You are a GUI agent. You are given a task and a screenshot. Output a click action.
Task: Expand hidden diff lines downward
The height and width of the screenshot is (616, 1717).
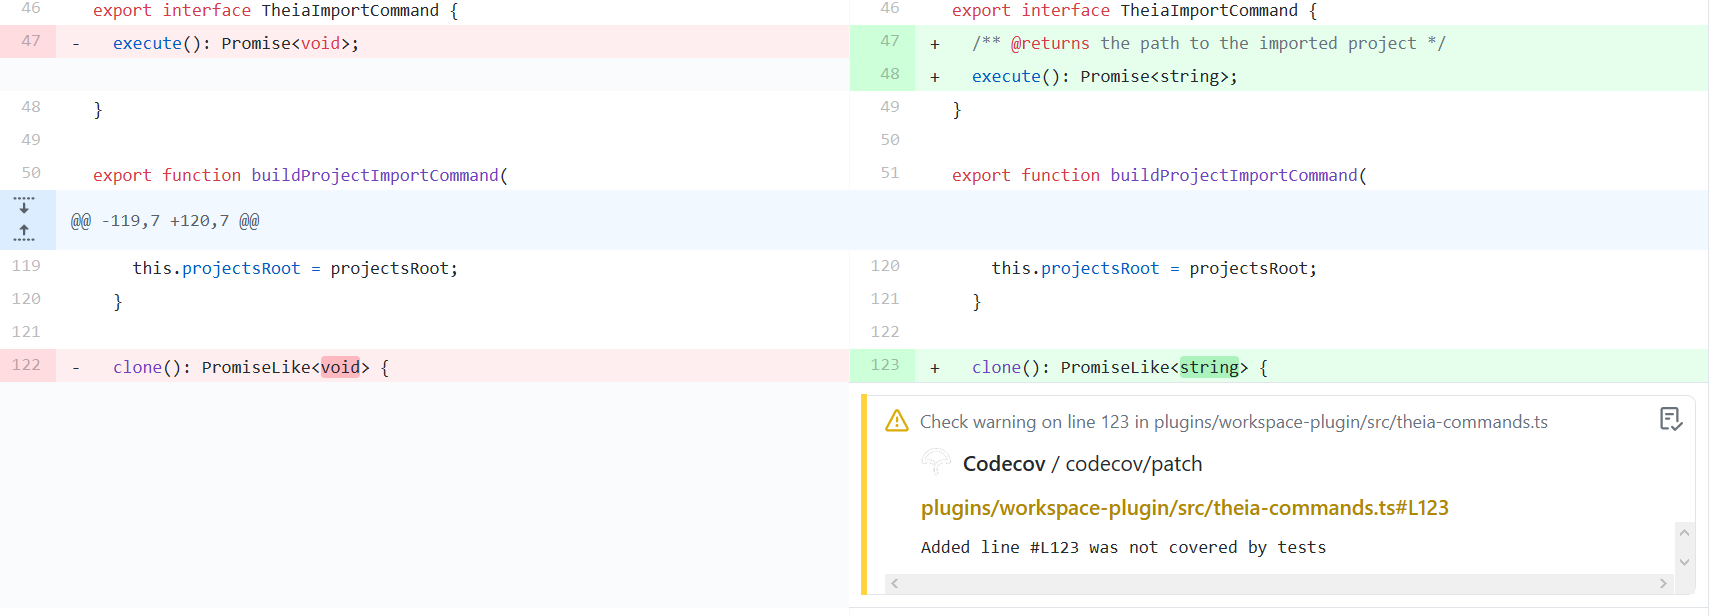[x=24, y=205]
